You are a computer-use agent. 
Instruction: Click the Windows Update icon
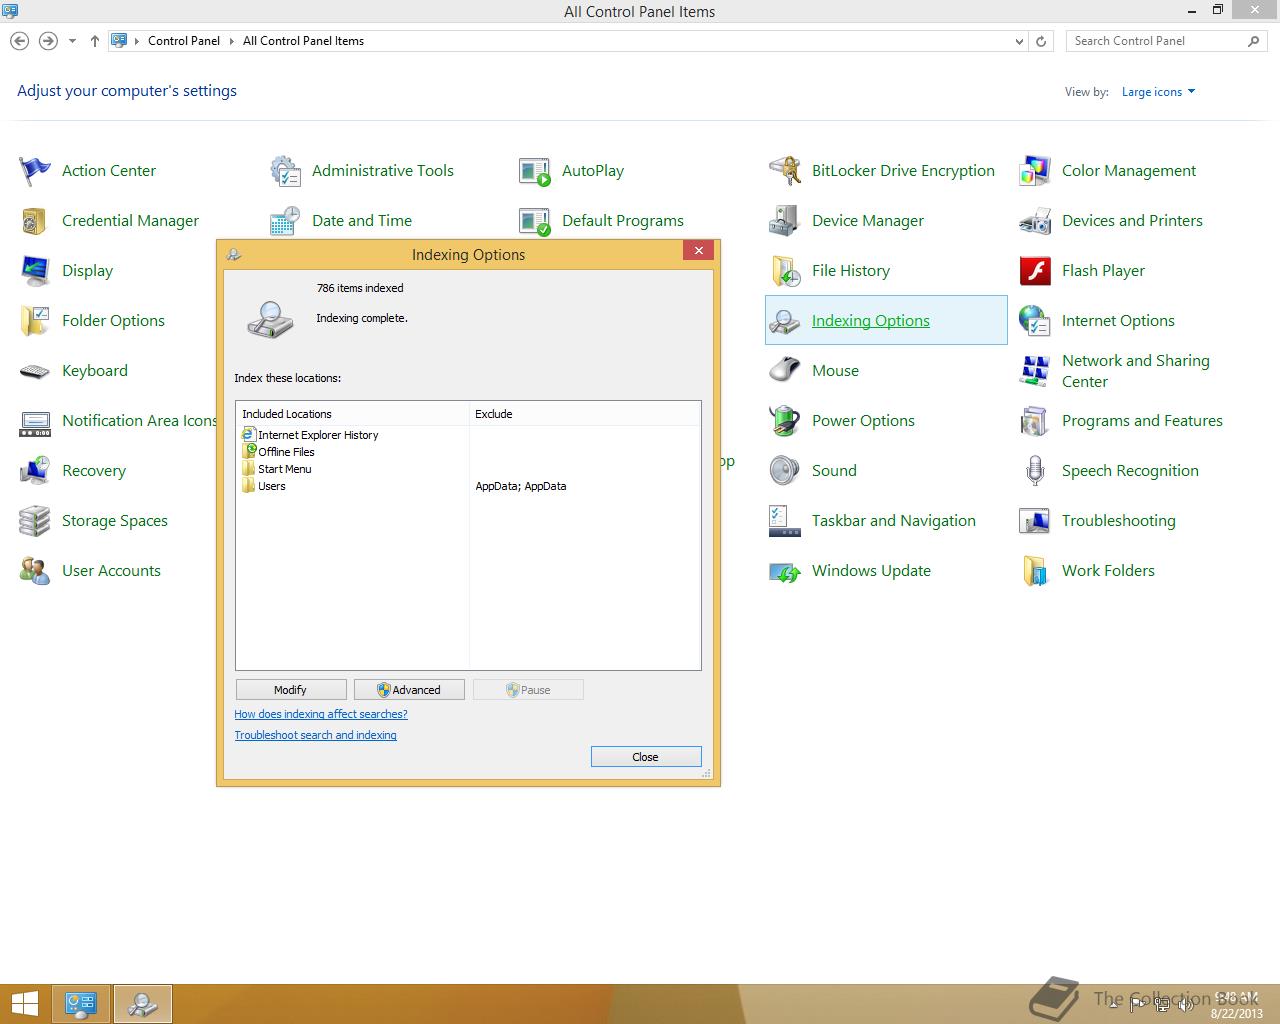pyautogui.click(x=785, y=571)
